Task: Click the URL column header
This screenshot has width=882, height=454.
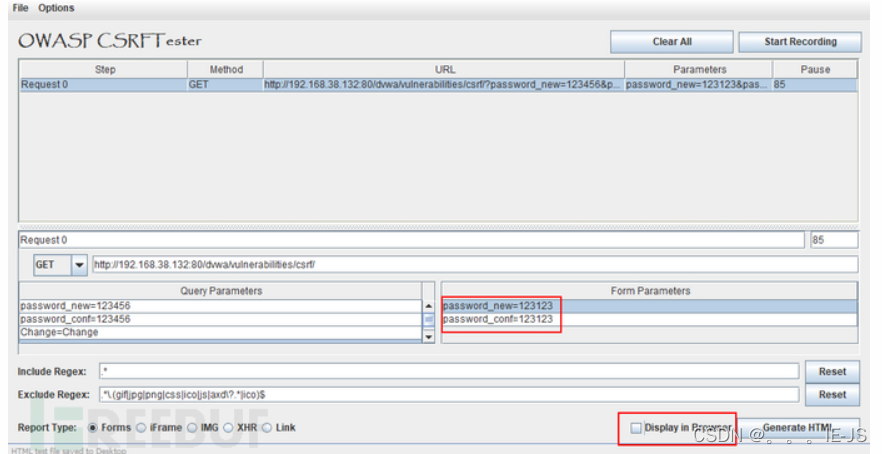Action: point(444,70)
